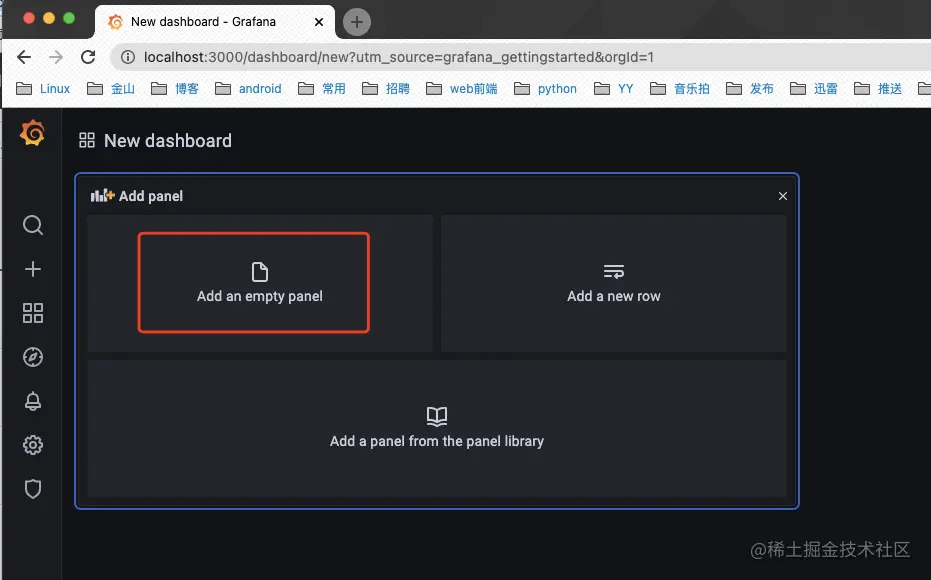Viewport: 931px width, 580px height.
Task: Open the 常用 bookmark folder
Action: [322, 88]
